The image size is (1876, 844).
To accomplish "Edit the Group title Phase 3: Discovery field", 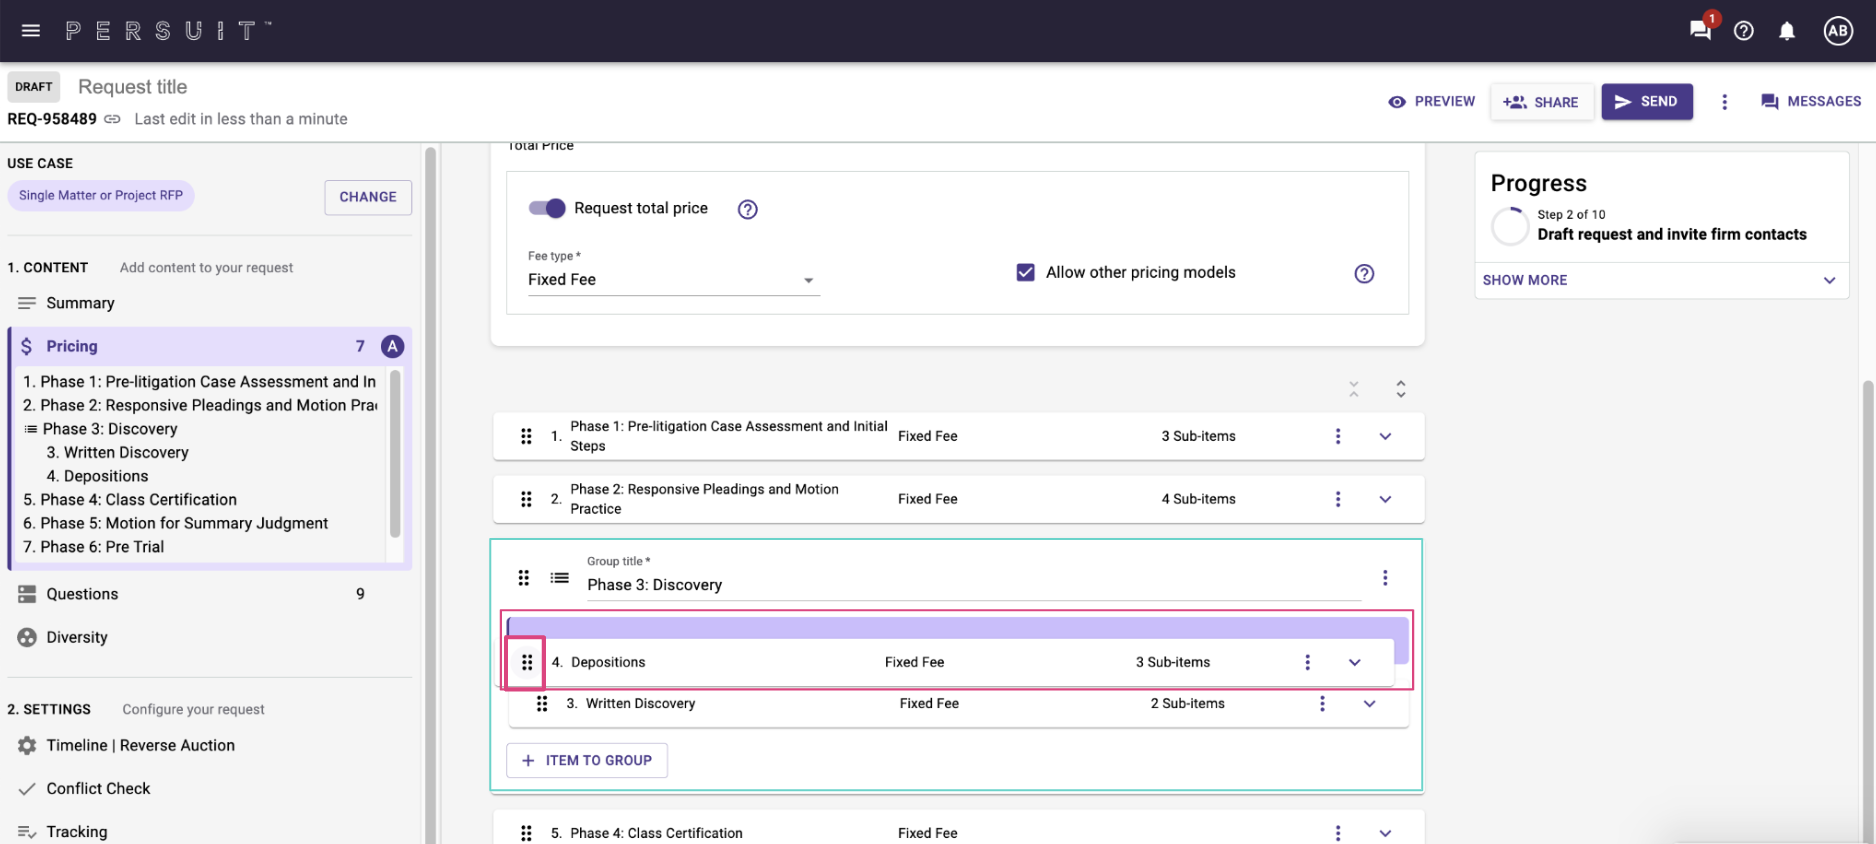I will pyautogui.click(x=974, y=585).
